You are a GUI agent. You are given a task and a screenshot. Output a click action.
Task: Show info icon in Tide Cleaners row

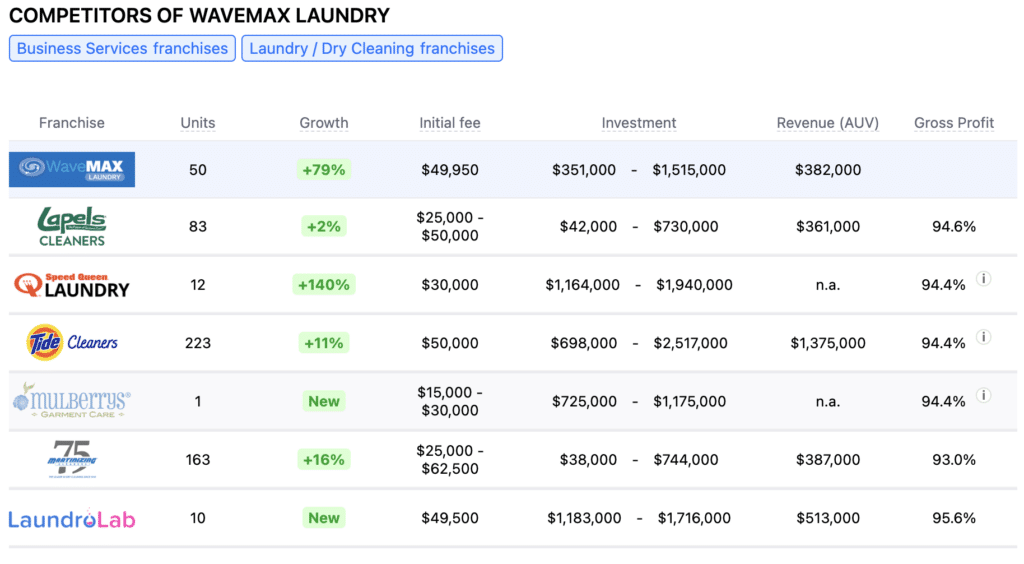point(984,337)
